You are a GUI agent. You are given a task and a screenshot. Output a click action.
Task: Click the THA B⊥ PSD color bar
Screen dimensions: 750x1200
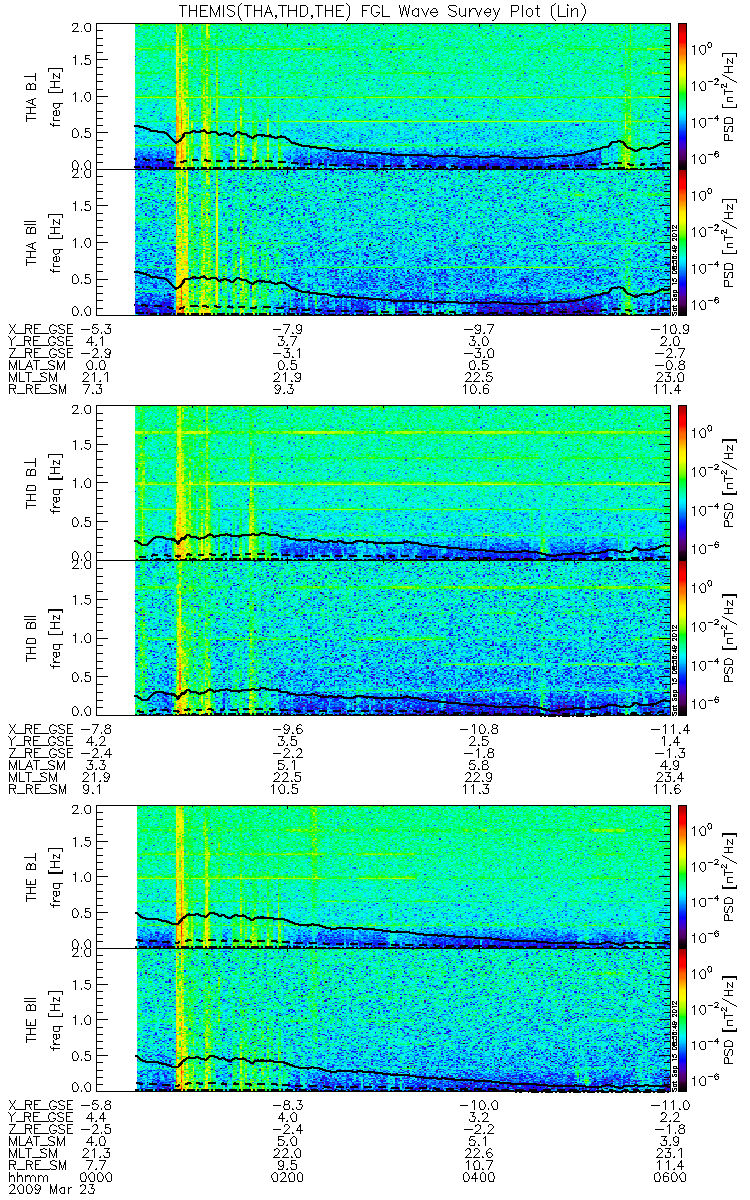tap(683, 94)
